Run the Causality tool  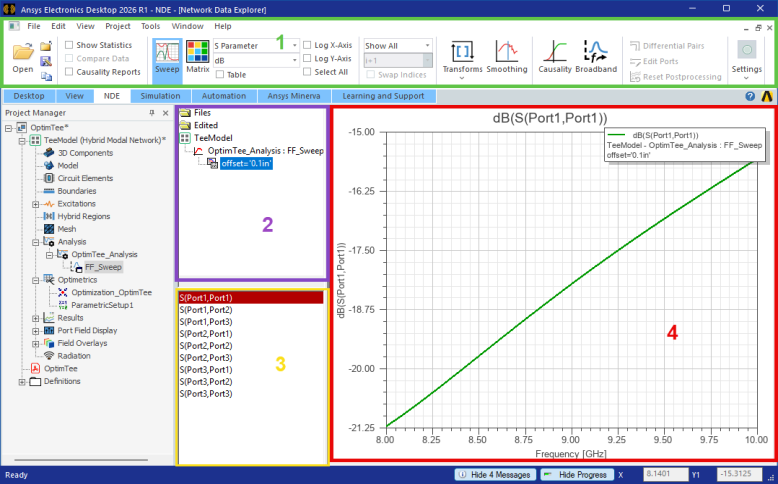[x=555, y=57]
